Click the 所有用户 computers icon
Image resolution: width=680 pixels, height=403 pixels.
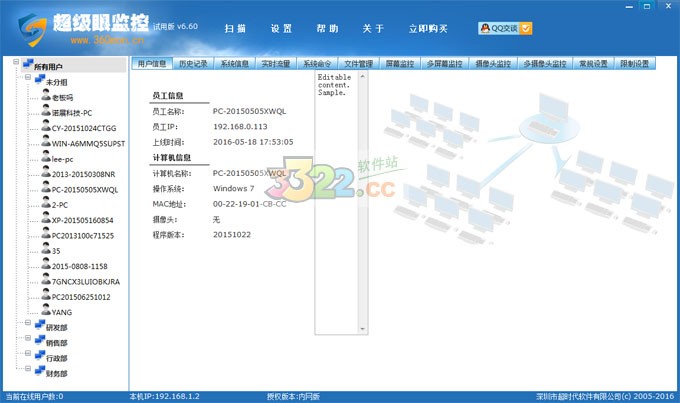coord(28,64)
